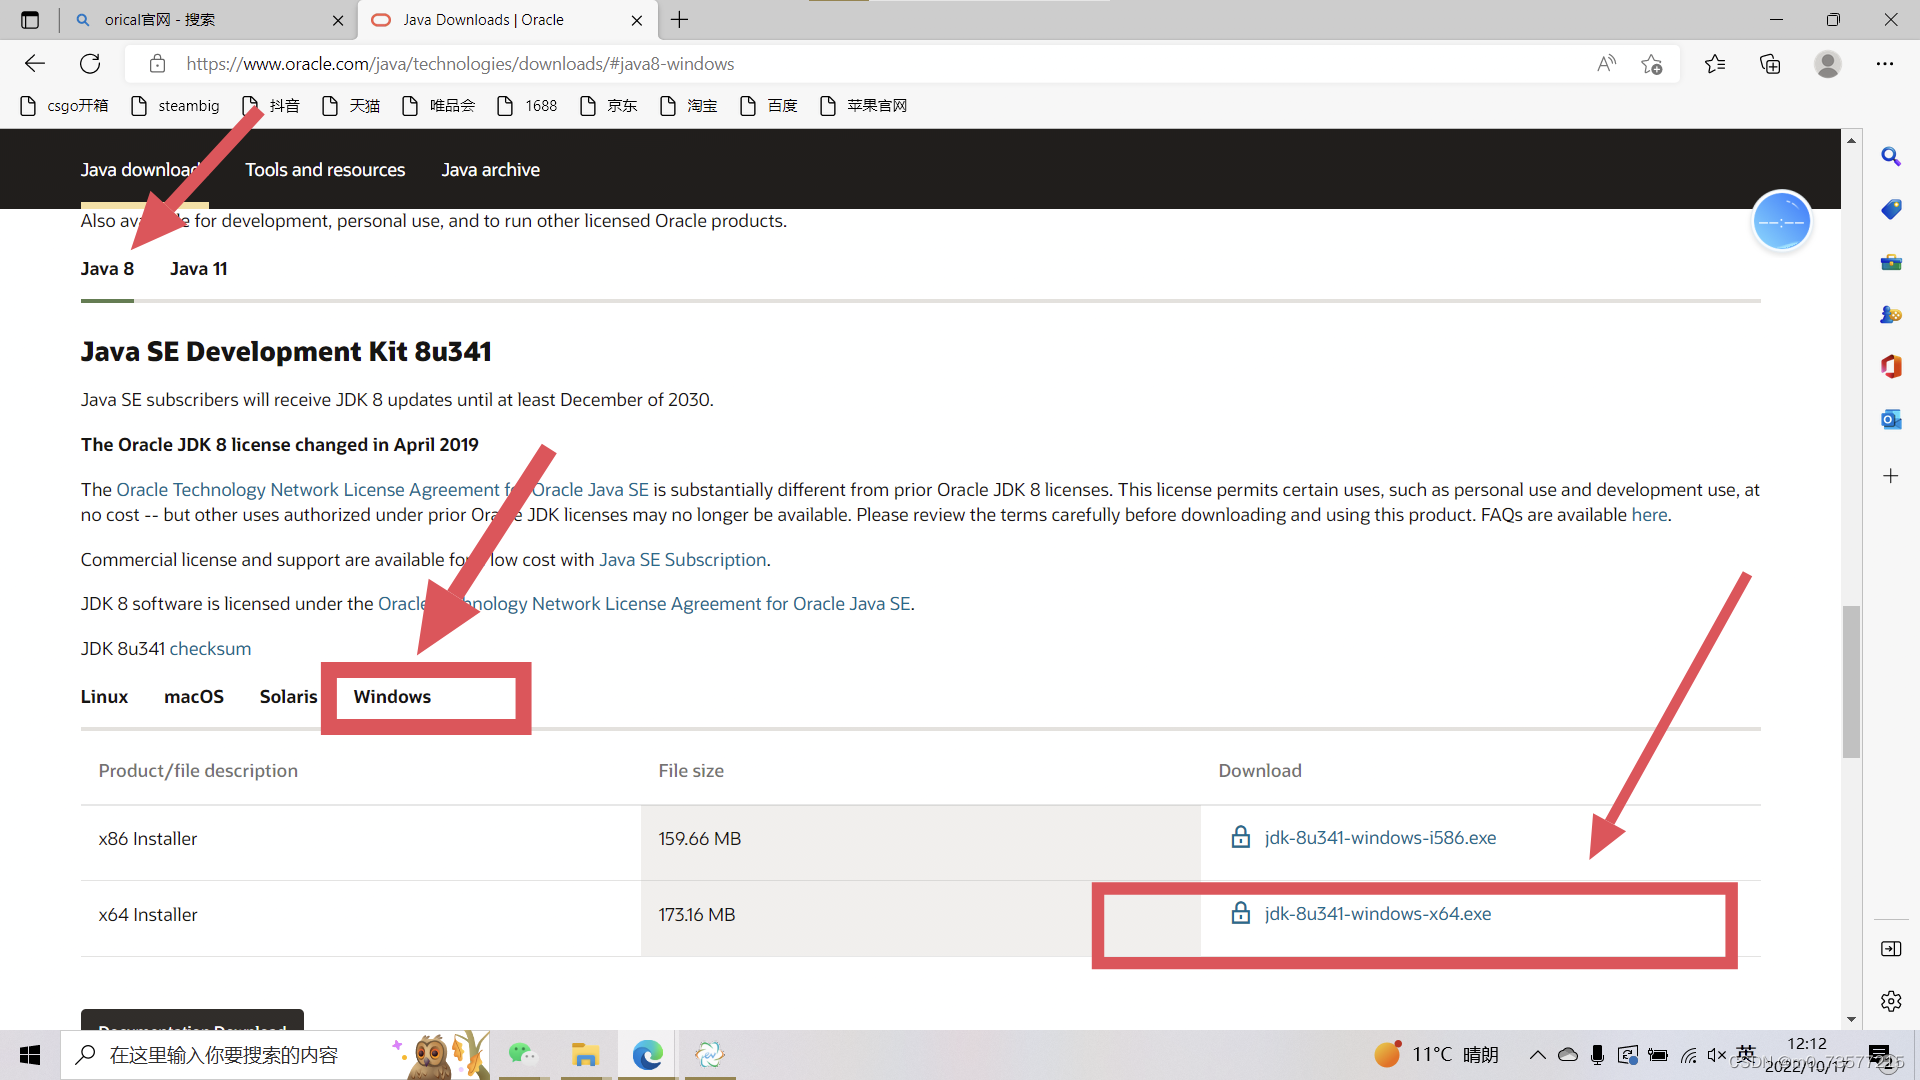Open the 京东 bookmark

(x=608, y=106)
